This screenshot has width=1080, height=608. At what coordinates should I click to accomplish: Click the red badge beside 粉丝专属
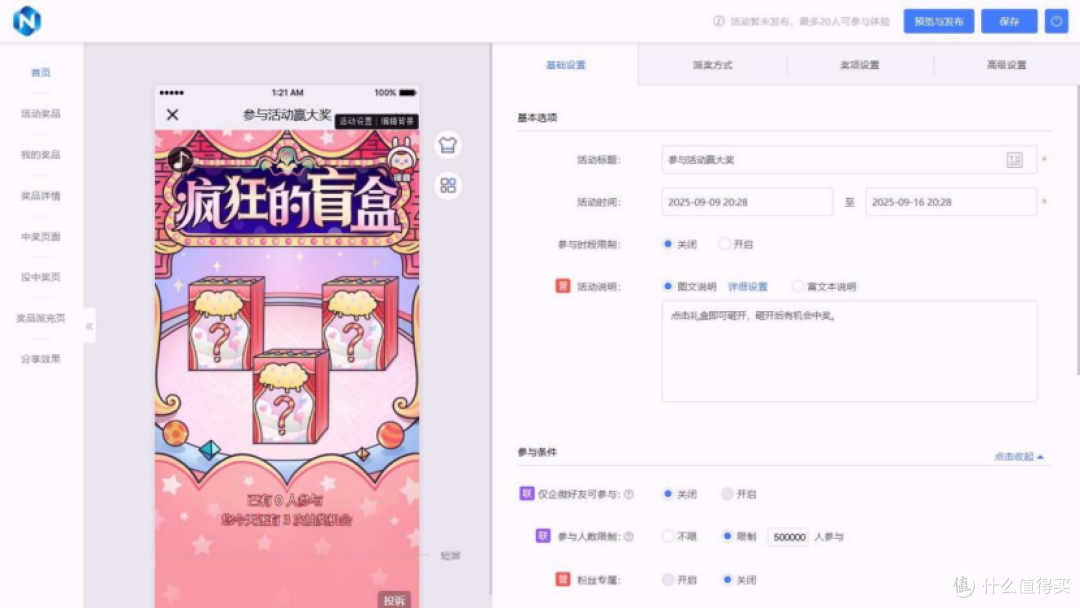point(563,580)
